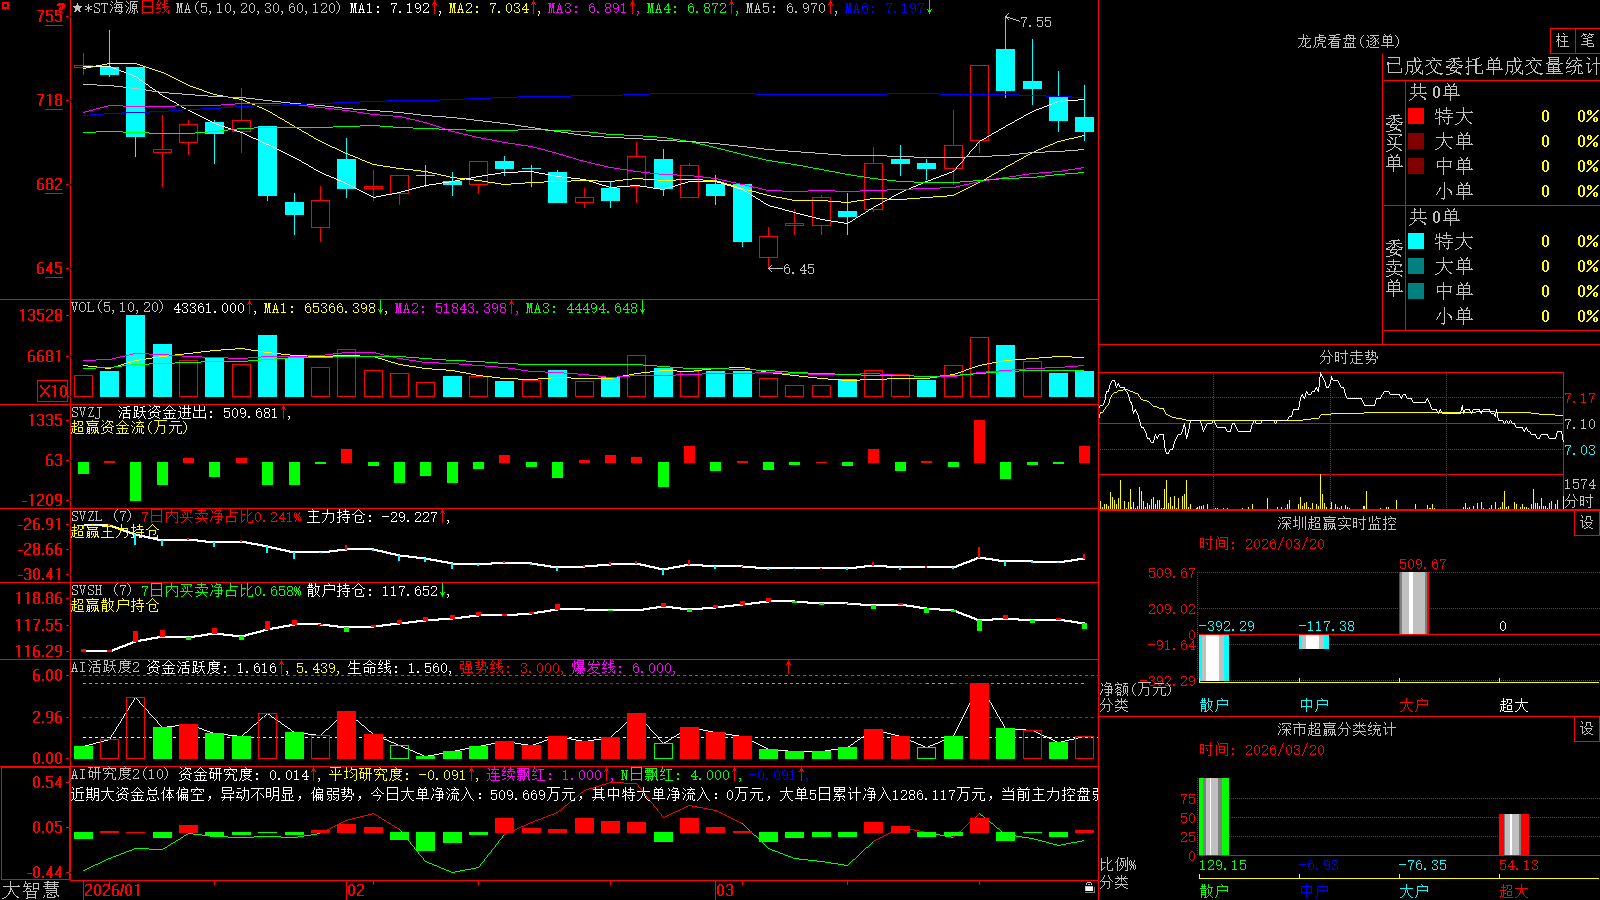The image size is (1600, 900).
Task: Click the 超赢主力持仓 label
Action: [x=115, y=531]
